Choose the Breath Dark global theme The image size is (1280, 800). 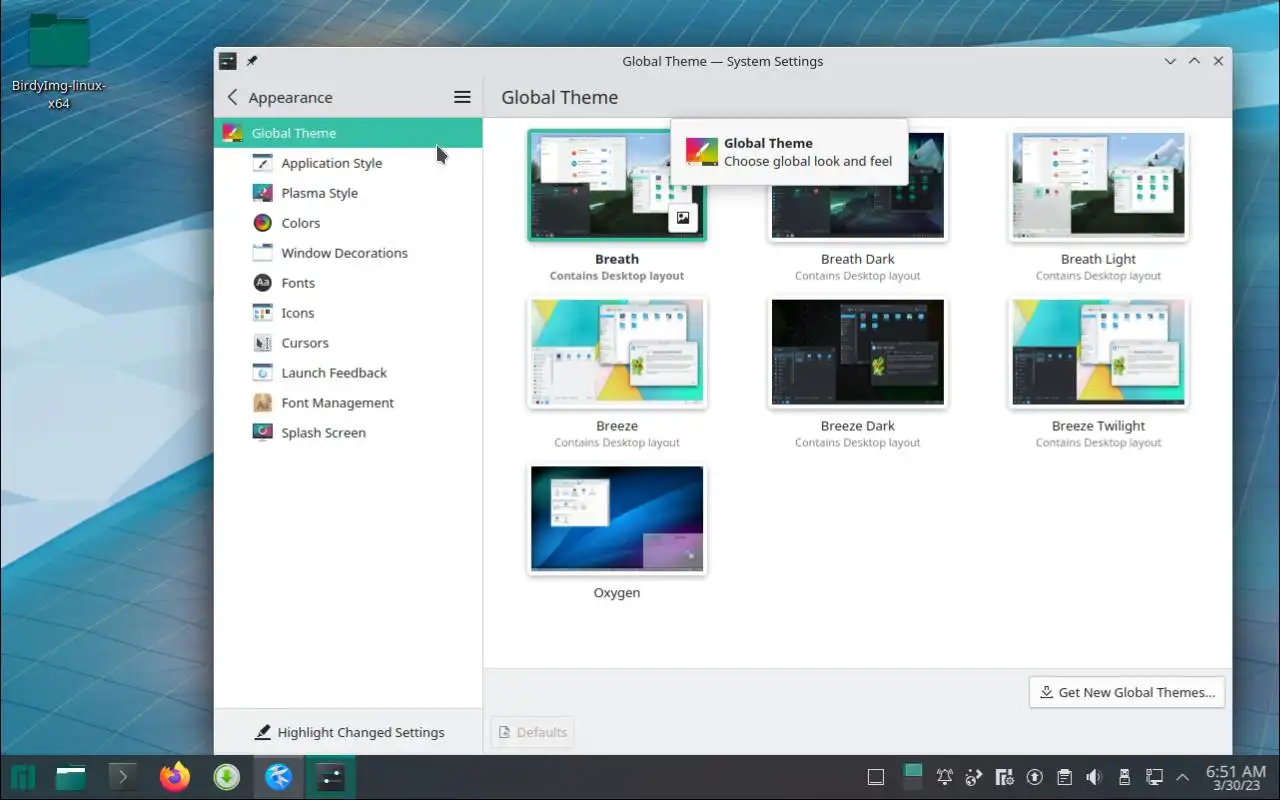coord(857,205)
